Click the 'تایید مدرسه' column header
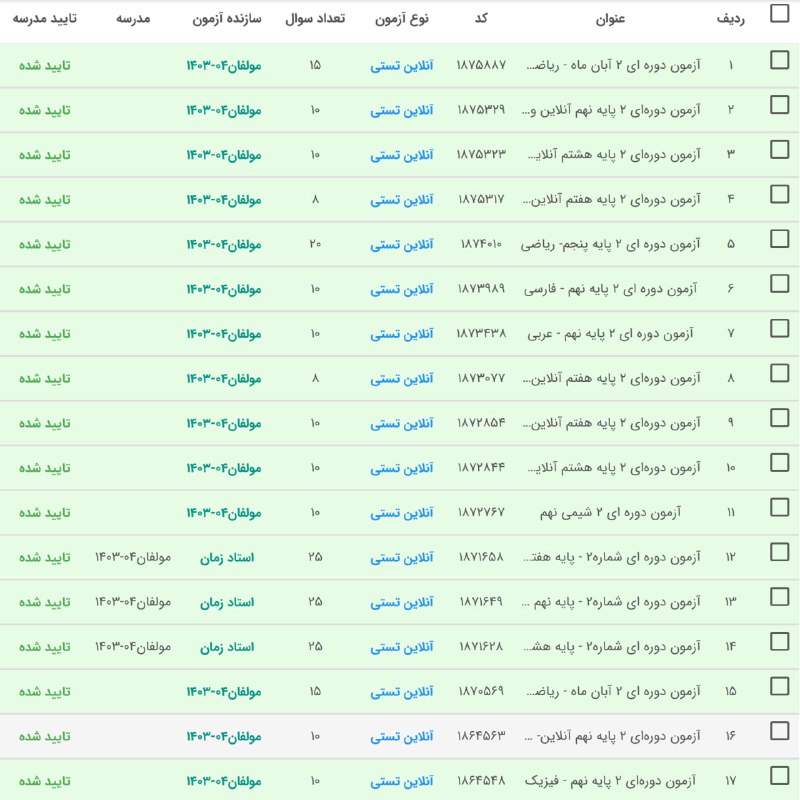This screenshot has width=800, height=800. pos(44,19)
